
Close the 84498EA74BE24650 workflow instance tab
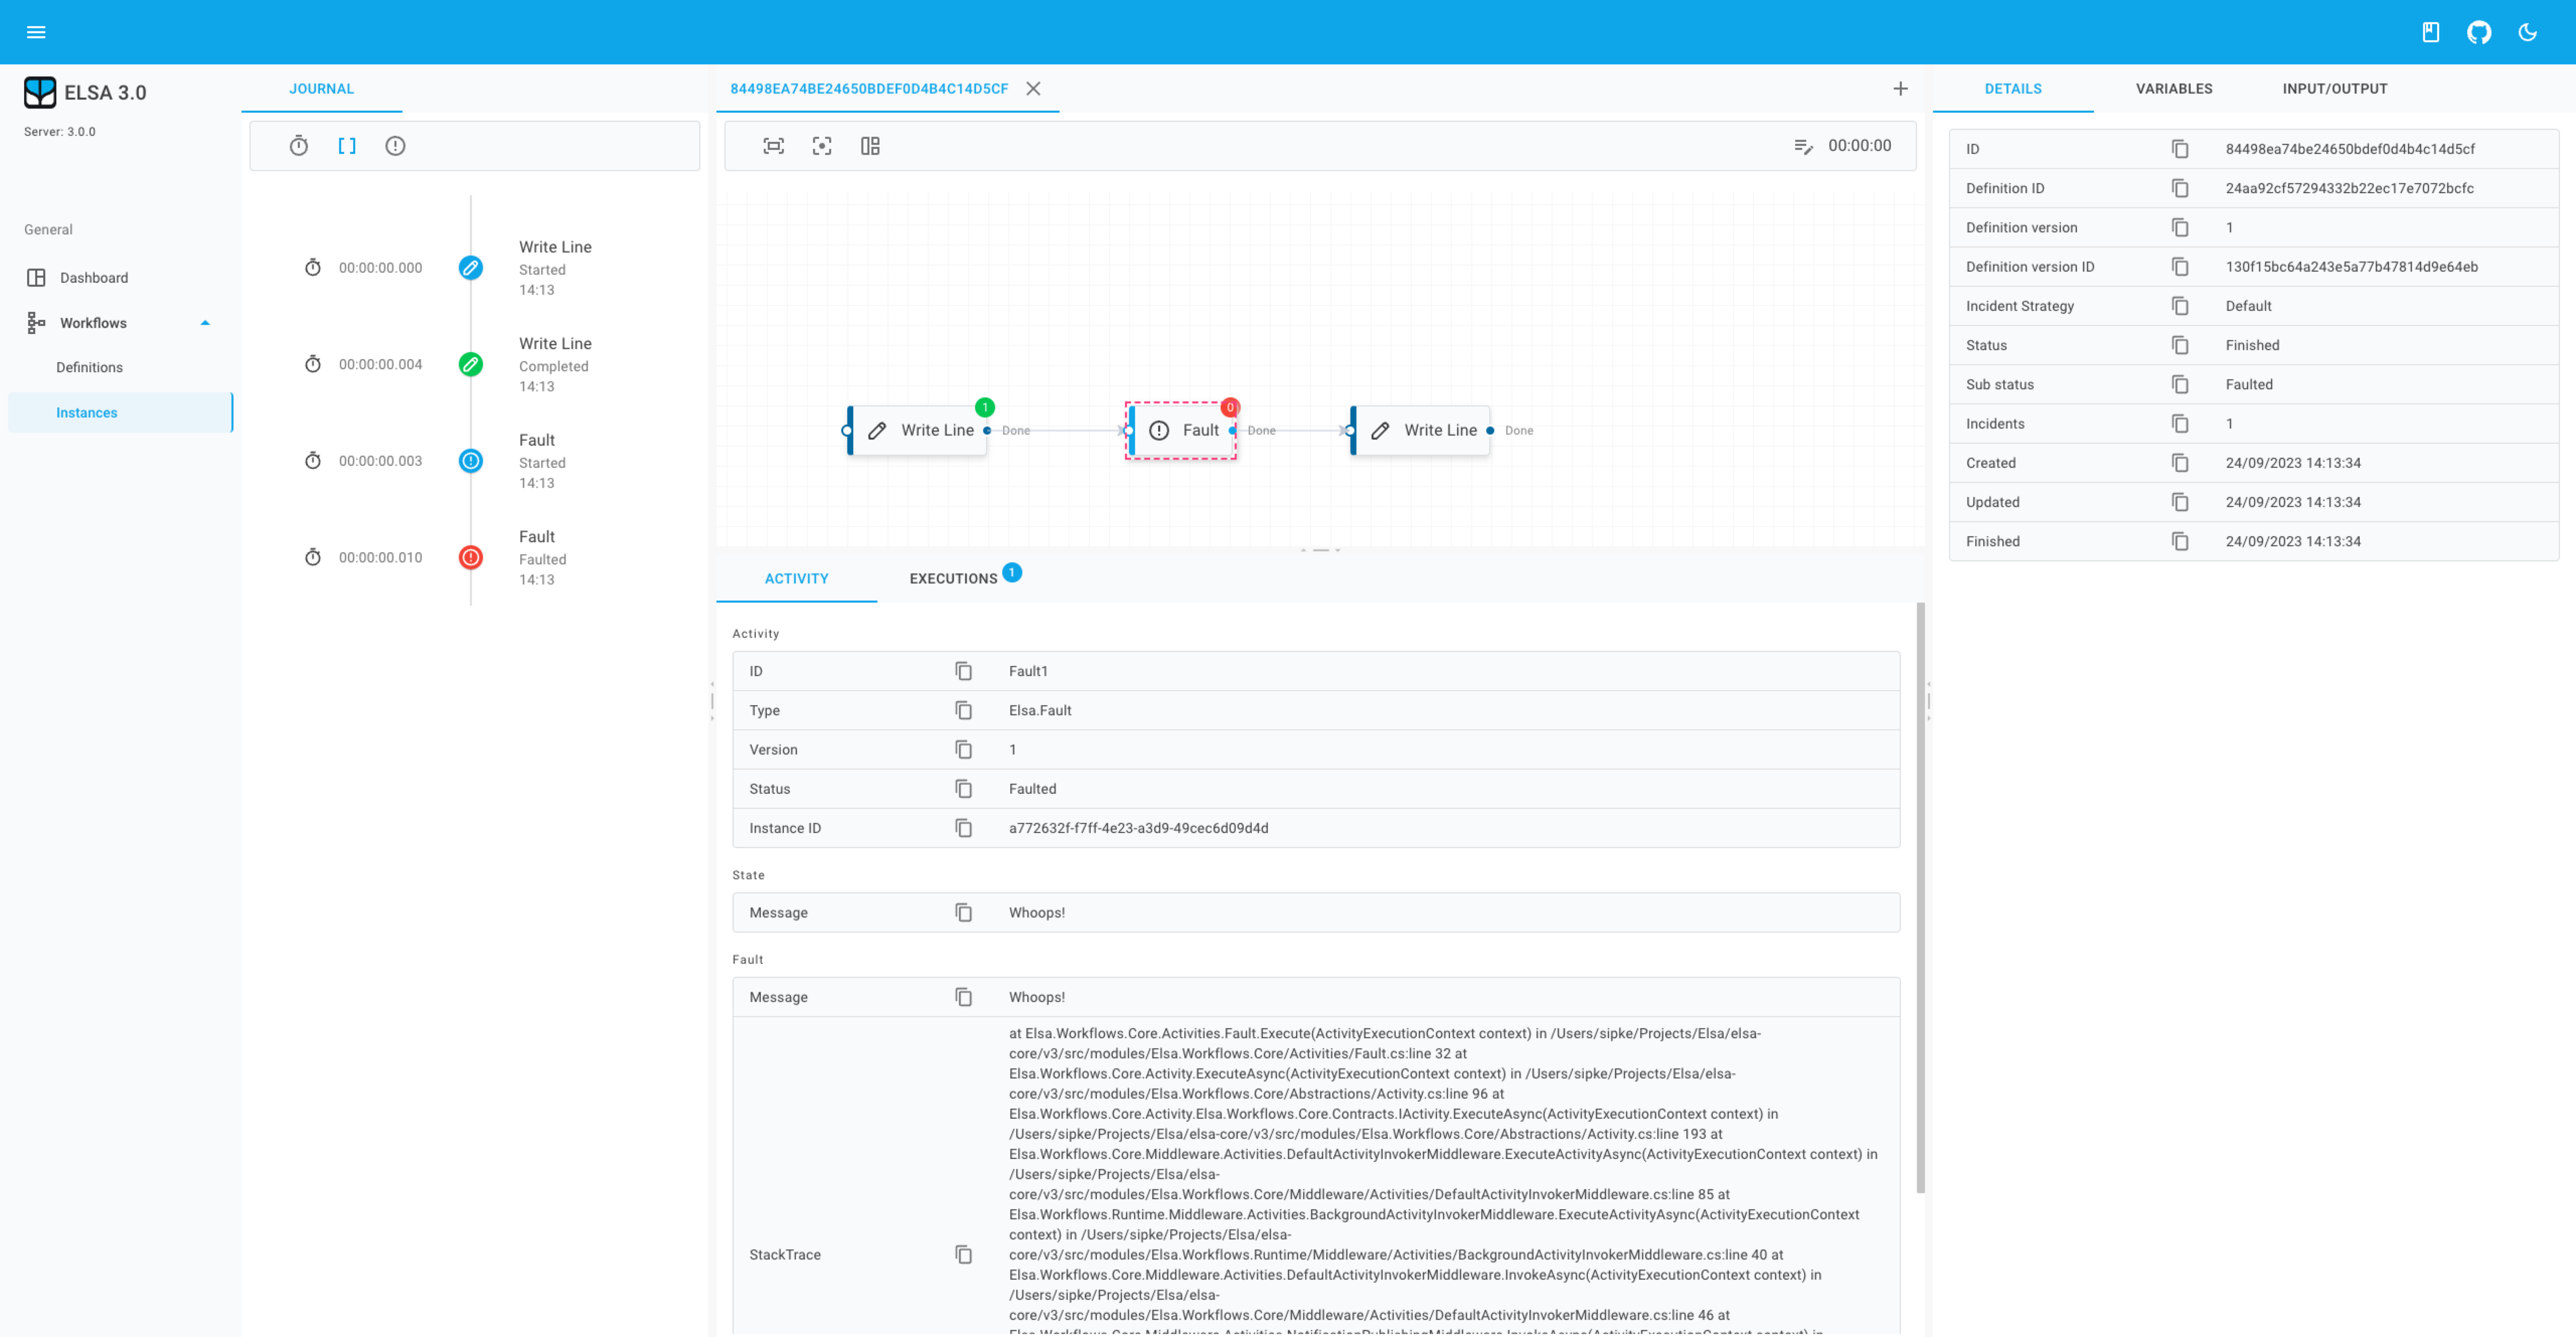[1033, 88]
